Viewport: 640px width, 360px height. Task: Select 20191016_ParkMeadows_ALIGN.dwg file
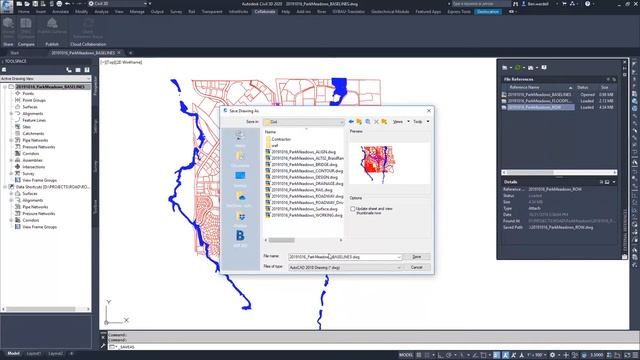point(300,152)
